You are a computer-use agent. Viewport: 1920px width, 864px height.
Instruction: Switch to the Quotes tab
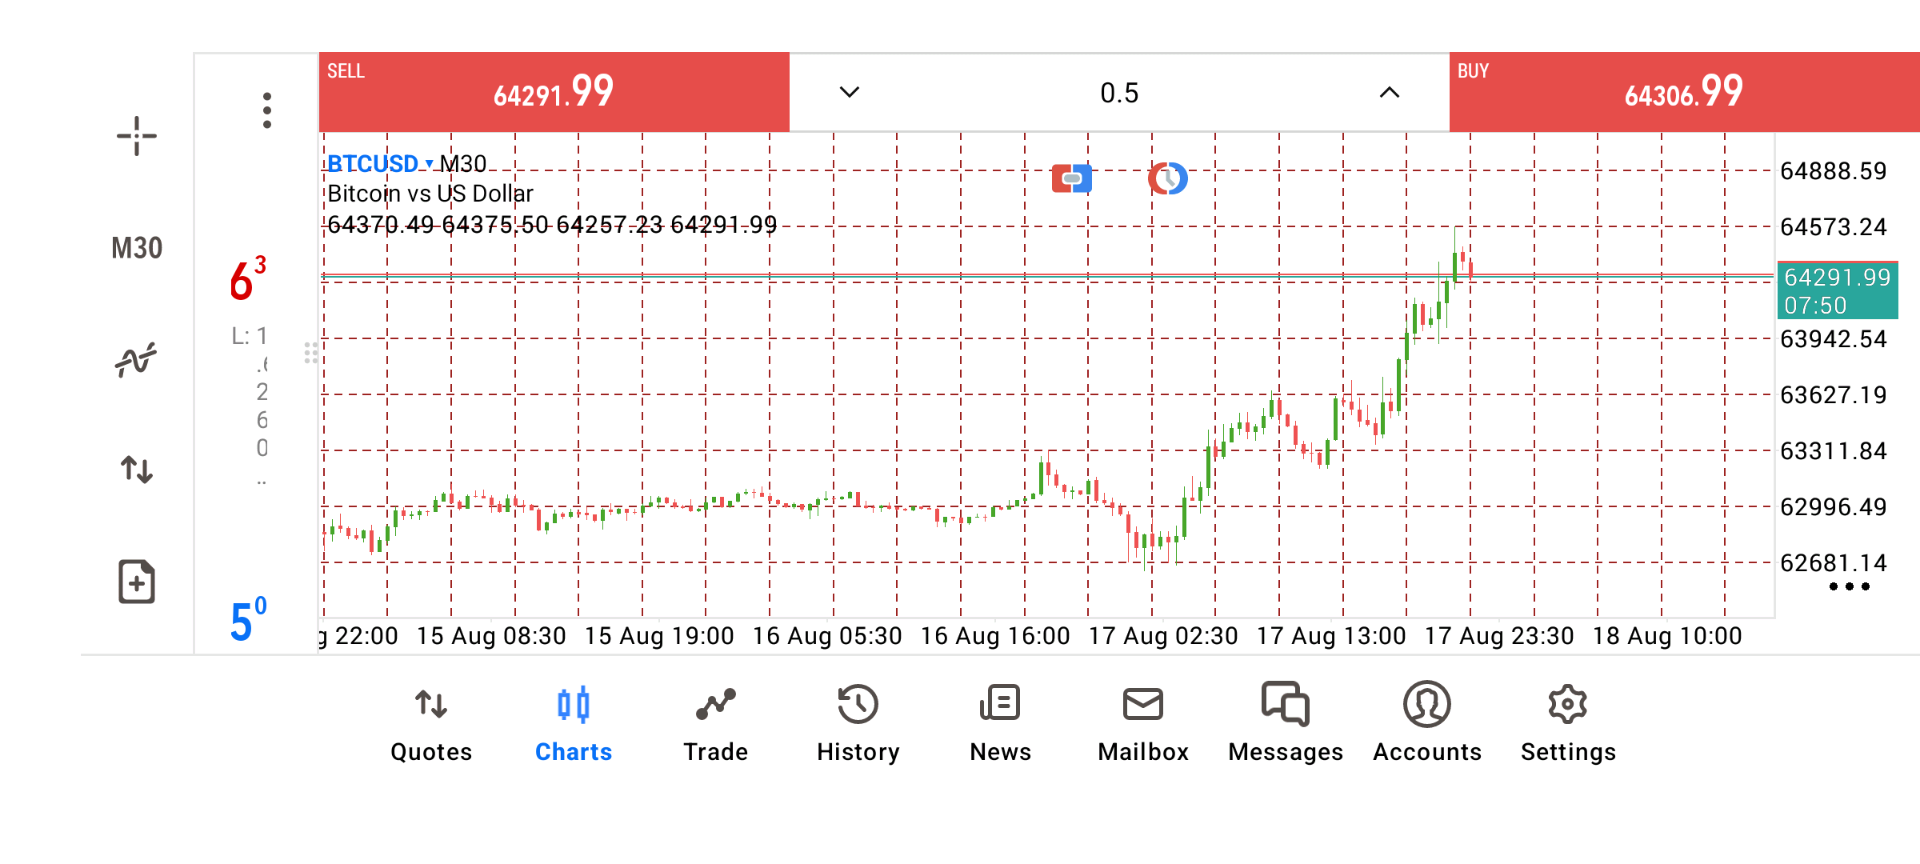click(431, 724)
